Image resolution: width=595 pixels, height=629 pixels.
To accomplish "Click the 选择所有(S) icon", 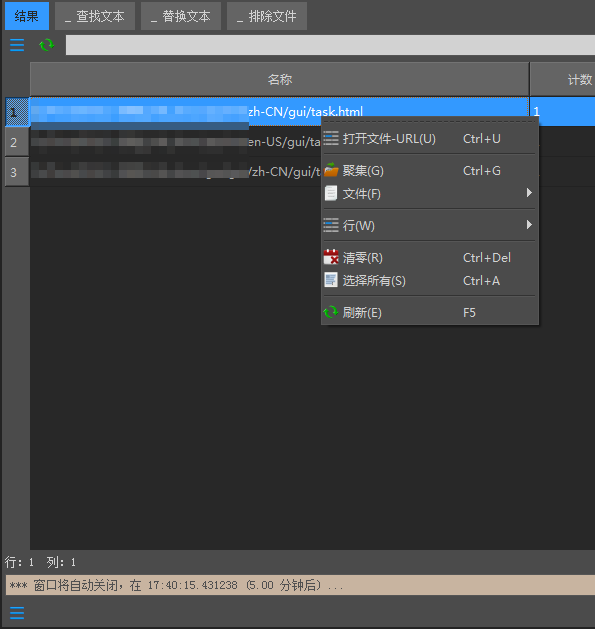I will click(x=331, y=280).
